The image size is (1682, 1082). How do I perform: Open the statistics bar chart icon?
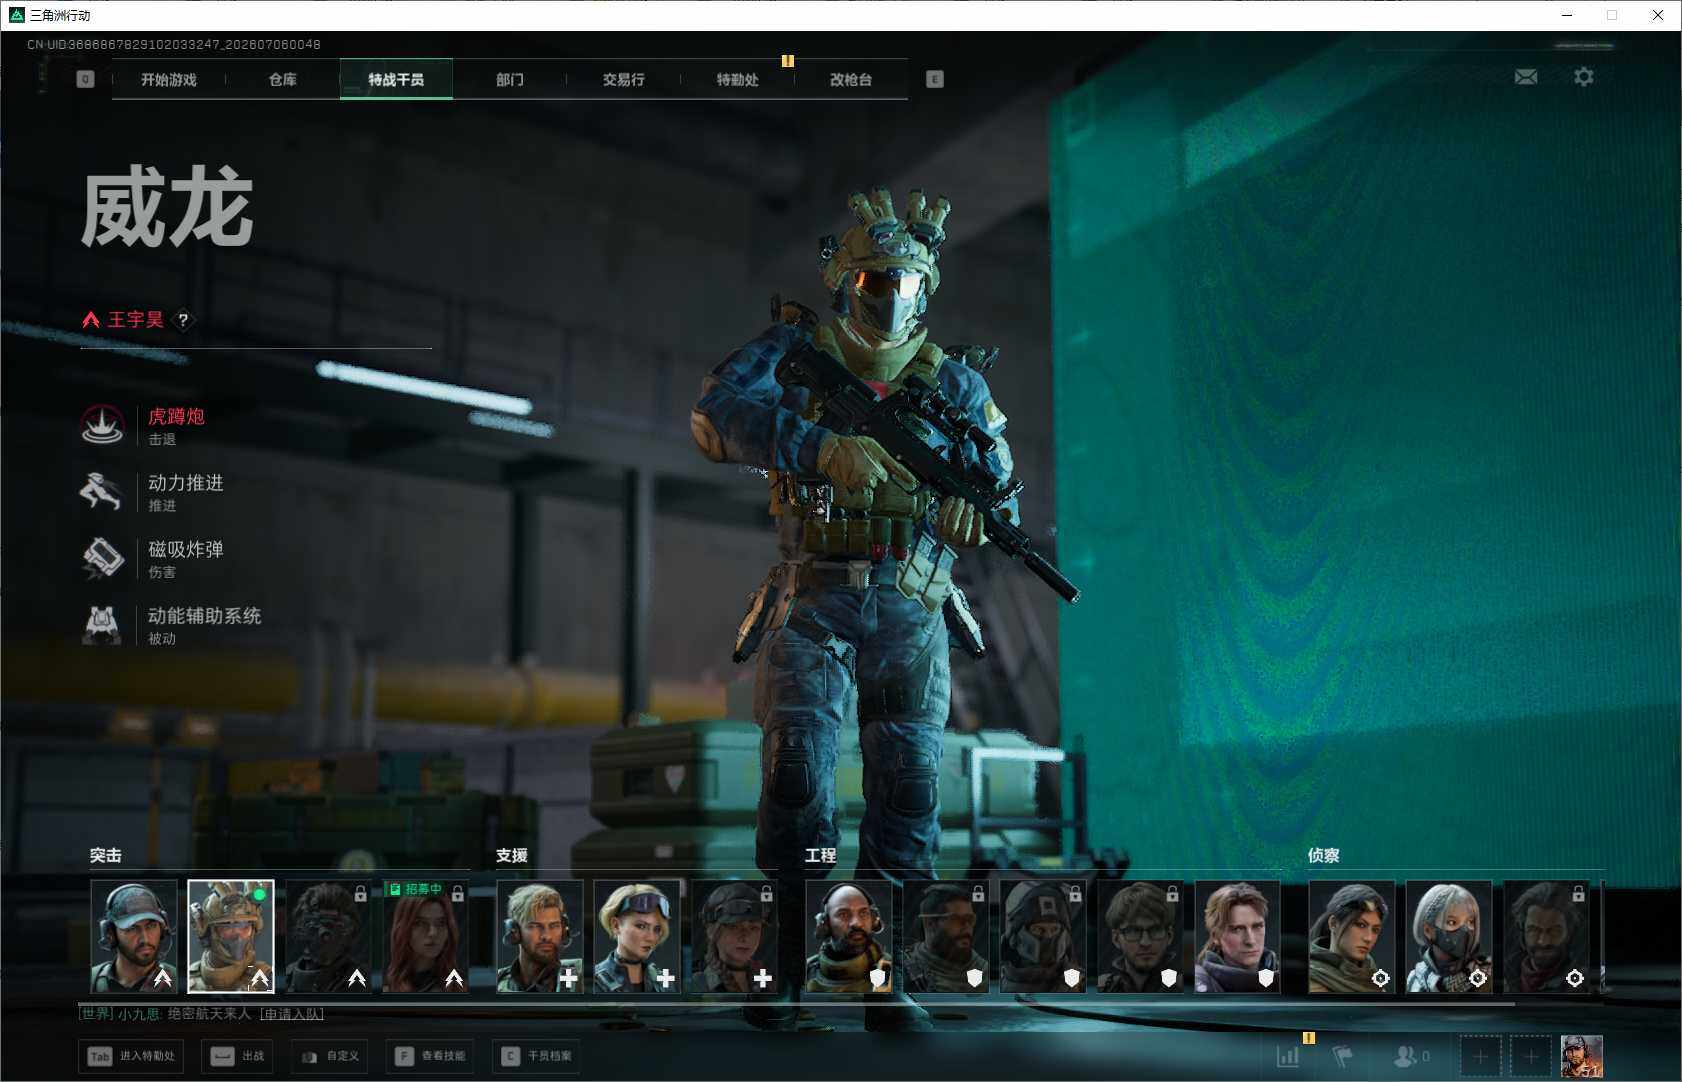1288,1056
